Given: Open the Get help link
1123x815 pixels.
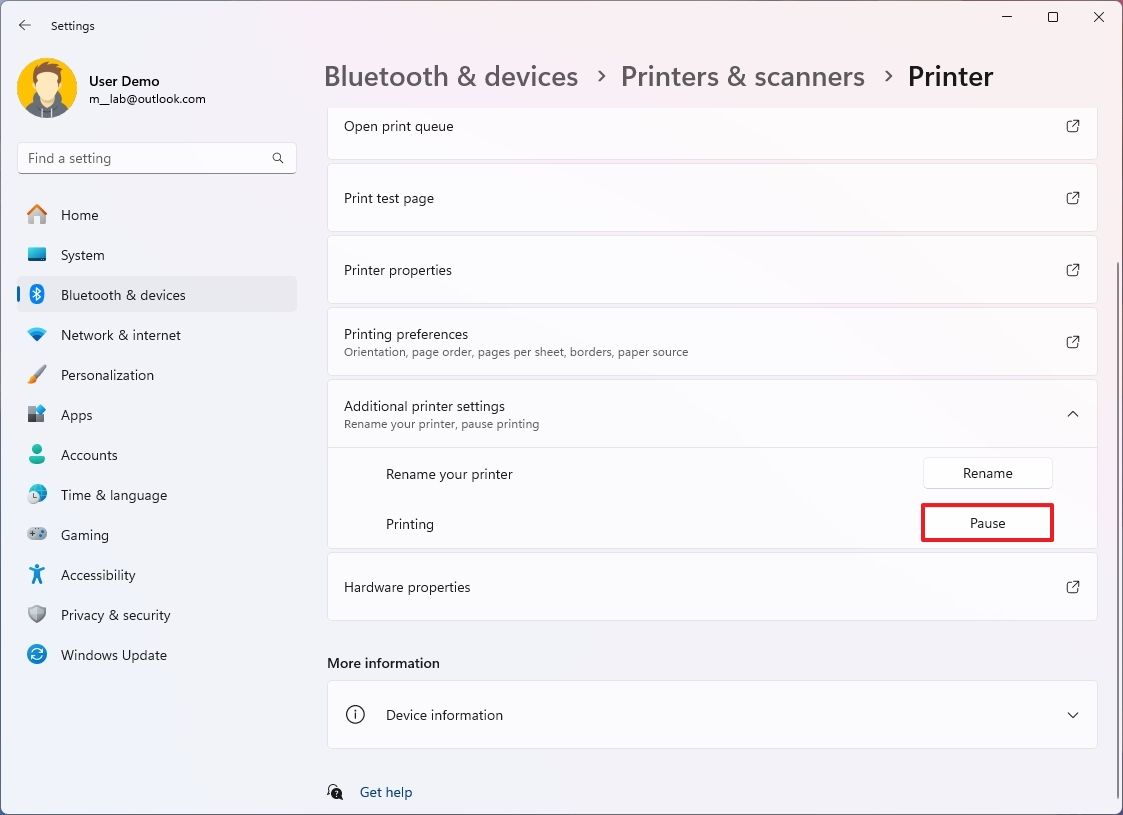Looking at the screenshot, I should pos(386,792).
